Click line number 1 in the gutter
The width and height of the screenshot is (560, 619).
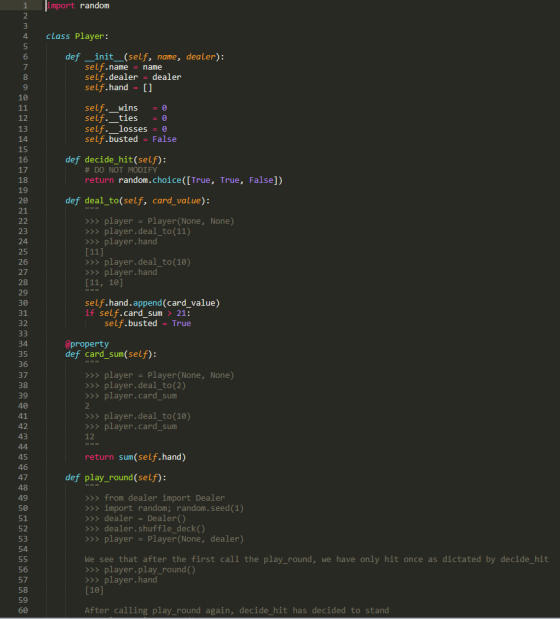[x=25, y=6]
